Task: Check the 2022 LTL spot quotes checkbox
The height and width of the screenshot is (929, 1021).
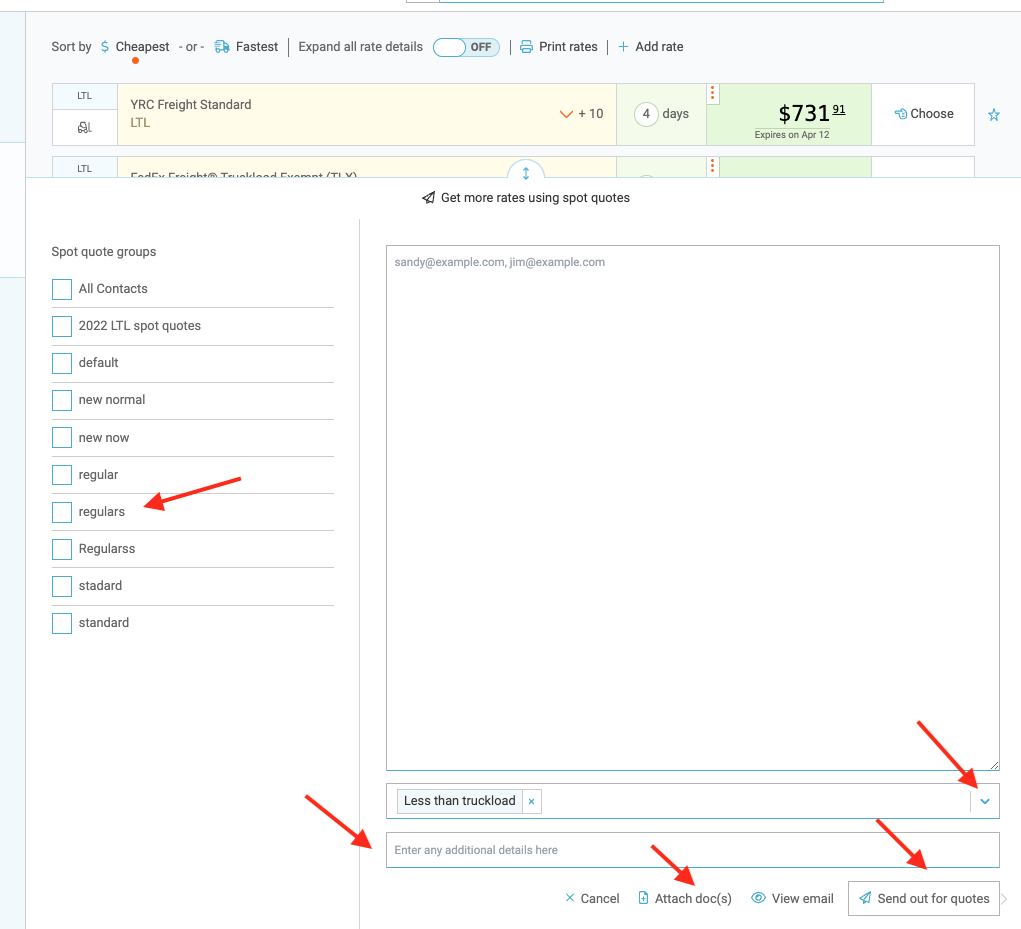Action: [62, 326]
